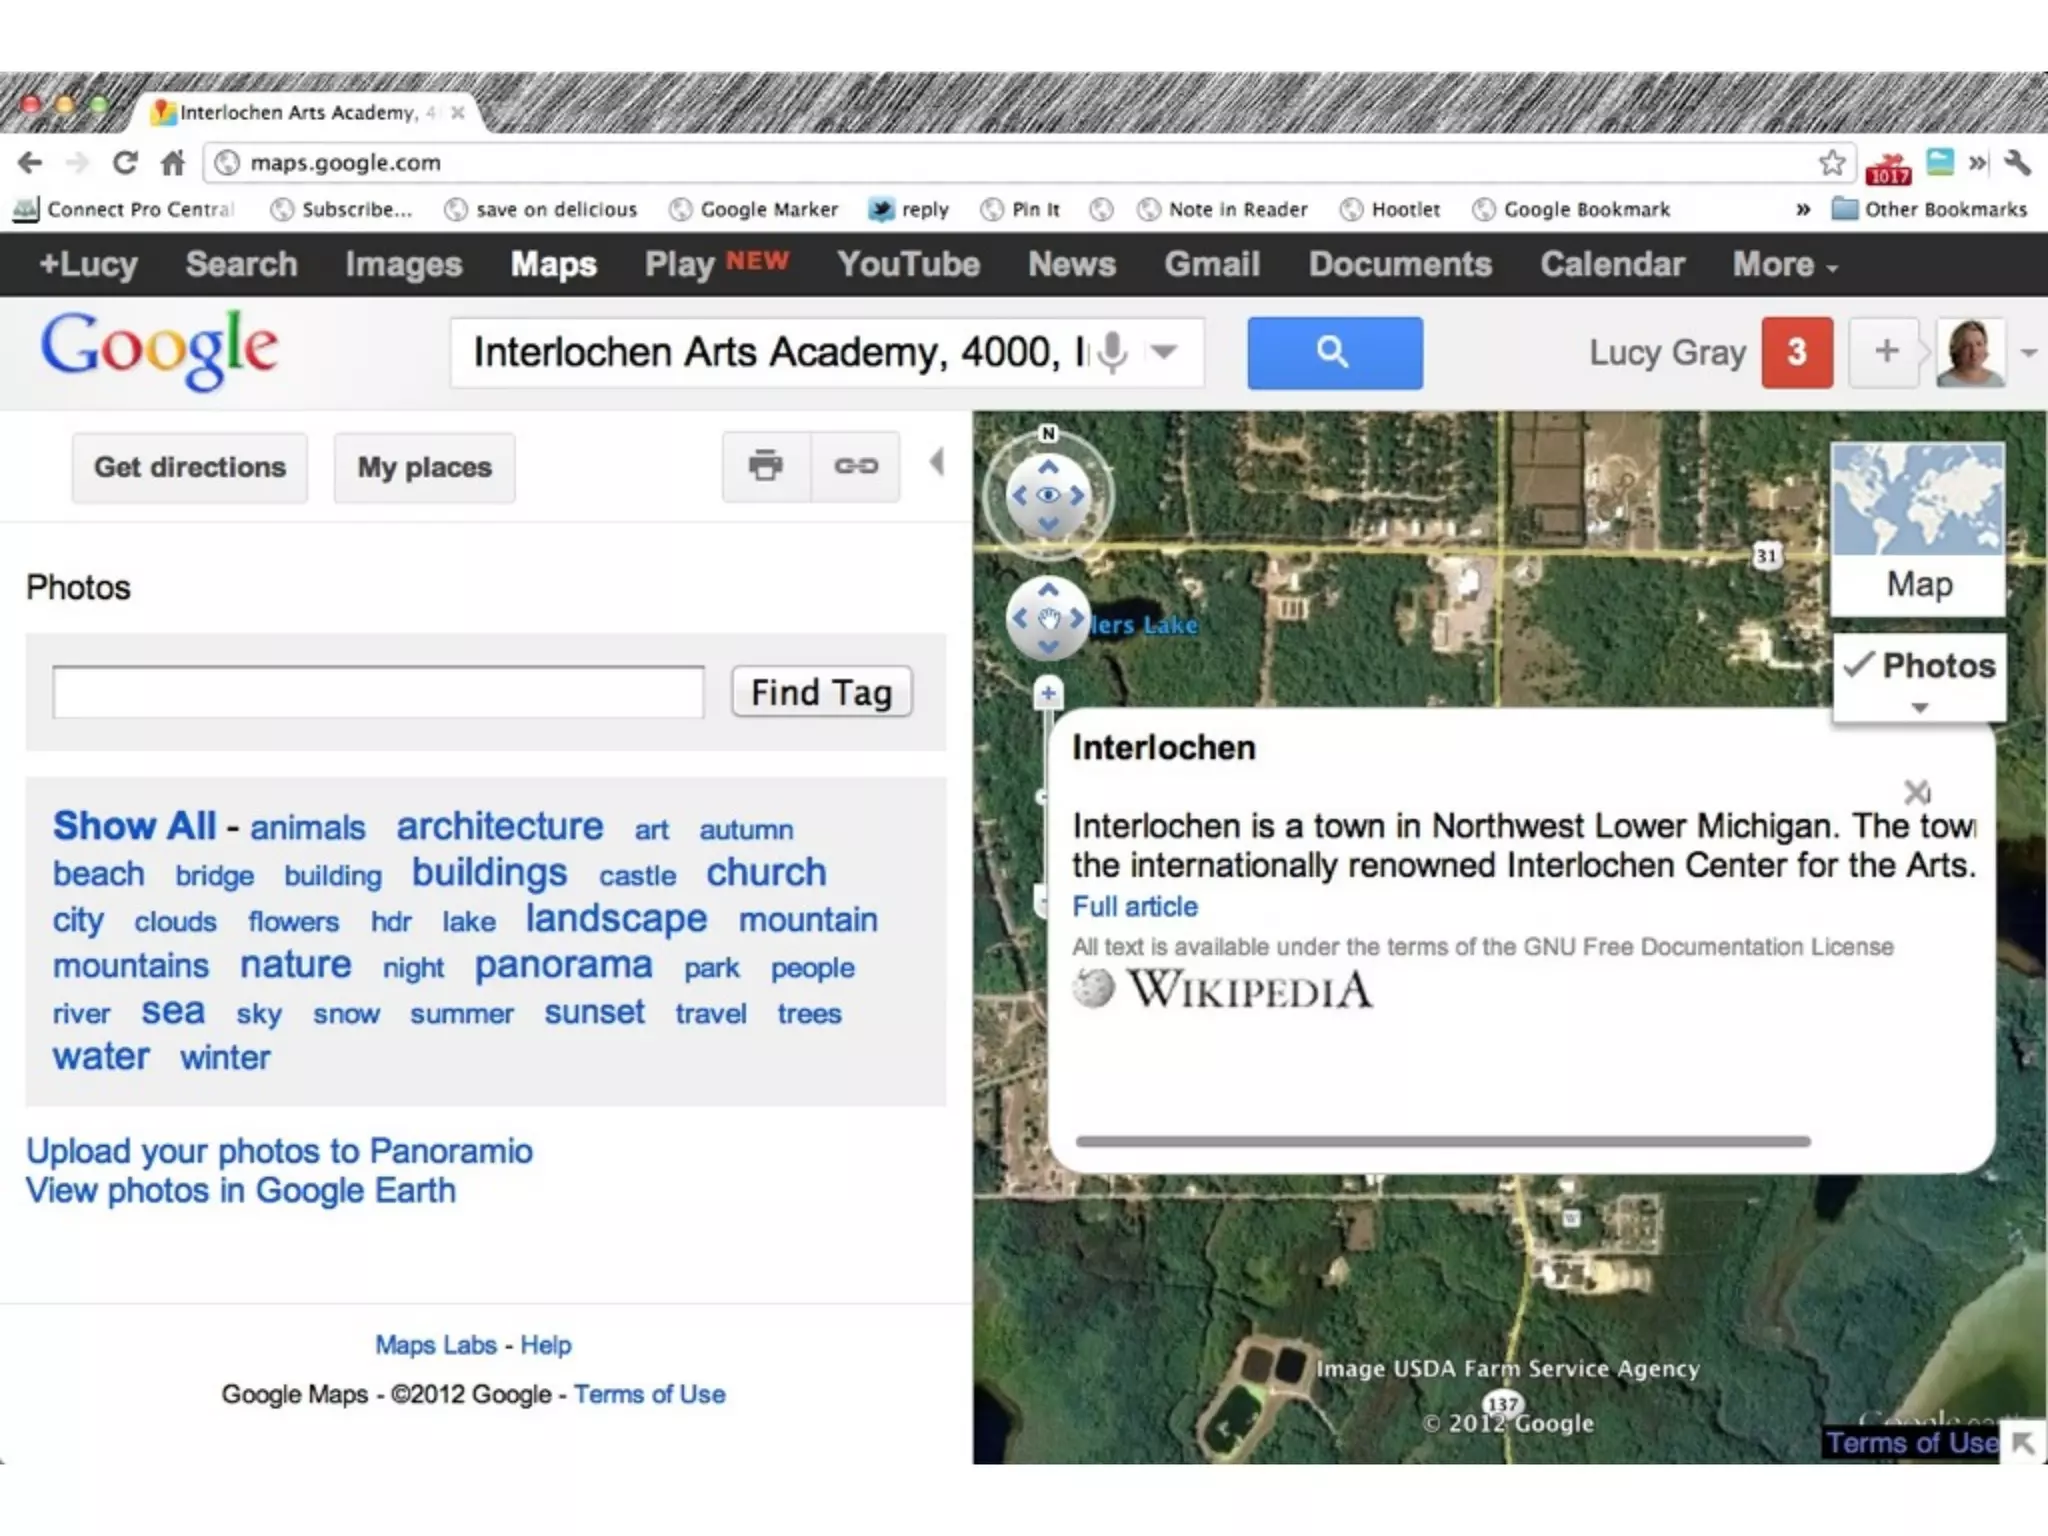2048x1536 pixels.
Task: Expand the More menu in Google bar
Action: point(1784,265)
